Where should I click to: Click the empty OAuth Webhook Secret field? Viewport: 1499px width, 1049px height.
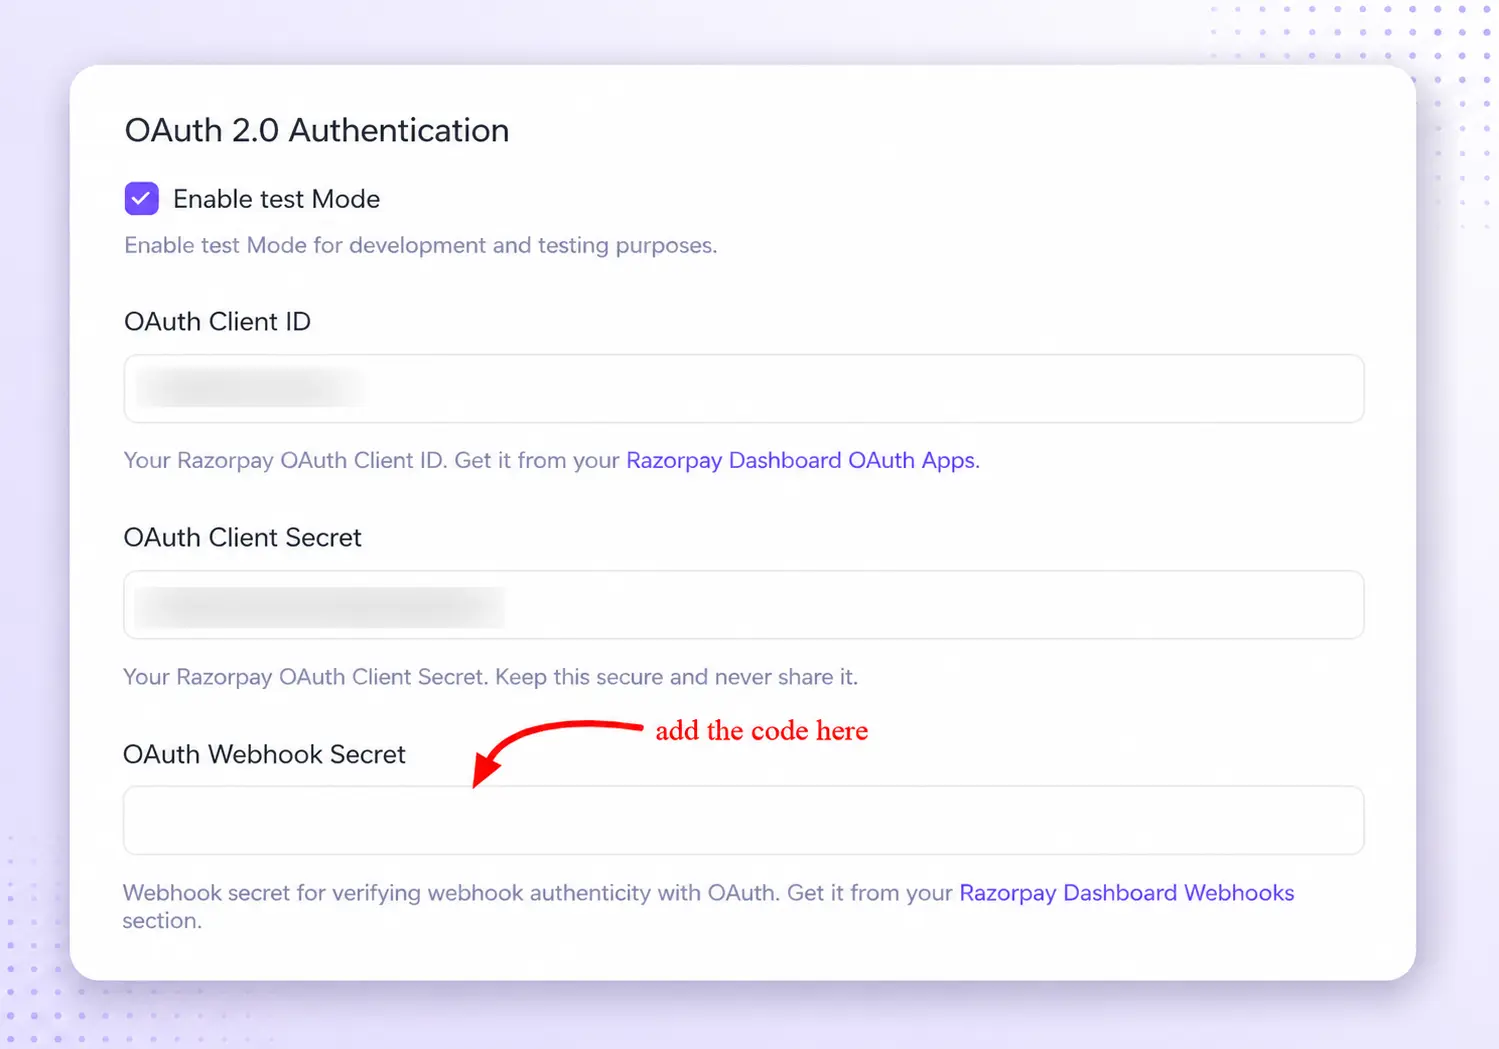pos(743,820)
